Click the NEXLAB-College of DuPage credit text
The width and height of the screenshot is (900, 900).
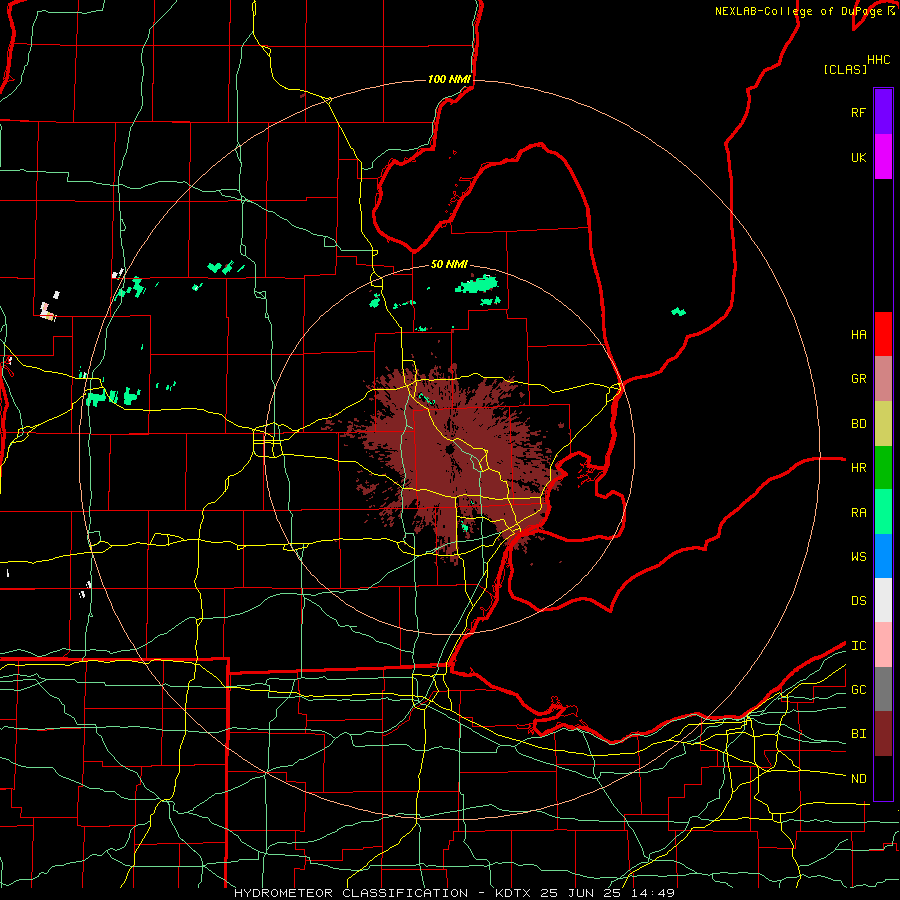798,11
